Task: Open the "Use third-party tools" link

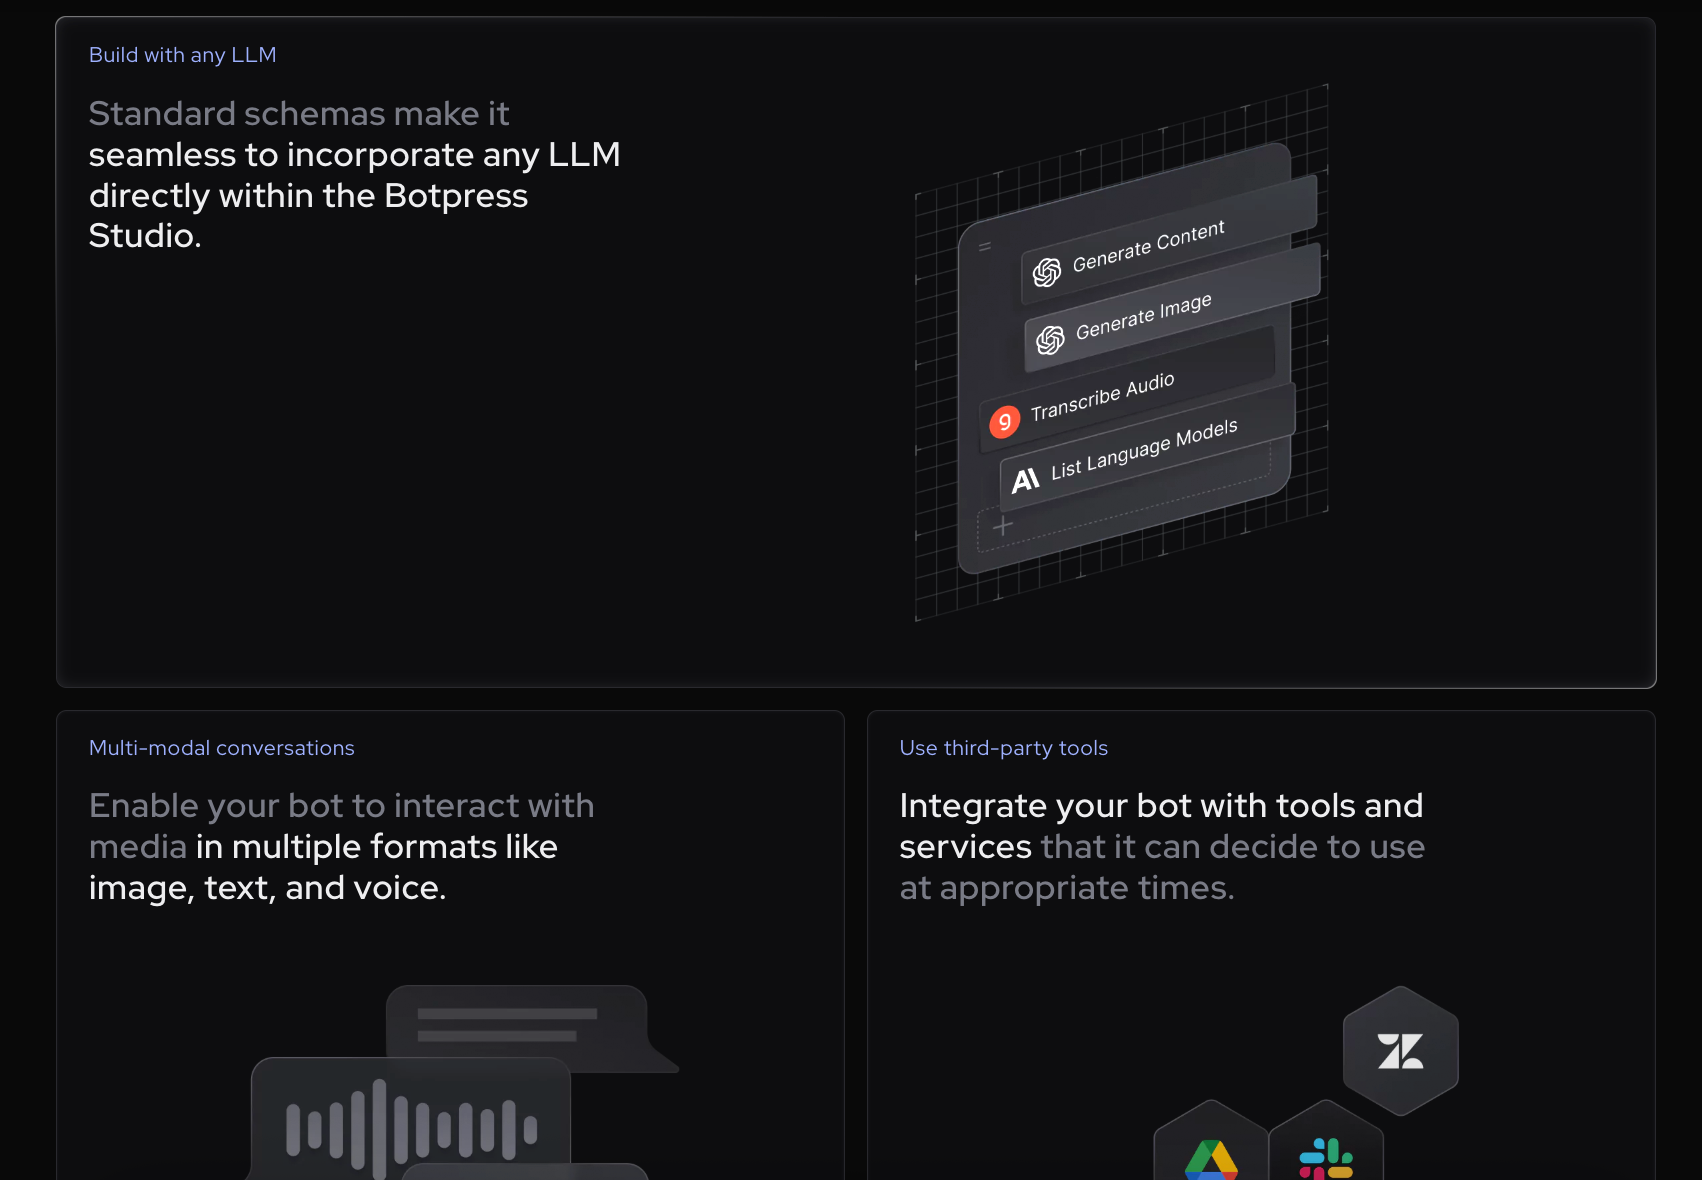Action: tap(1003, 748)
